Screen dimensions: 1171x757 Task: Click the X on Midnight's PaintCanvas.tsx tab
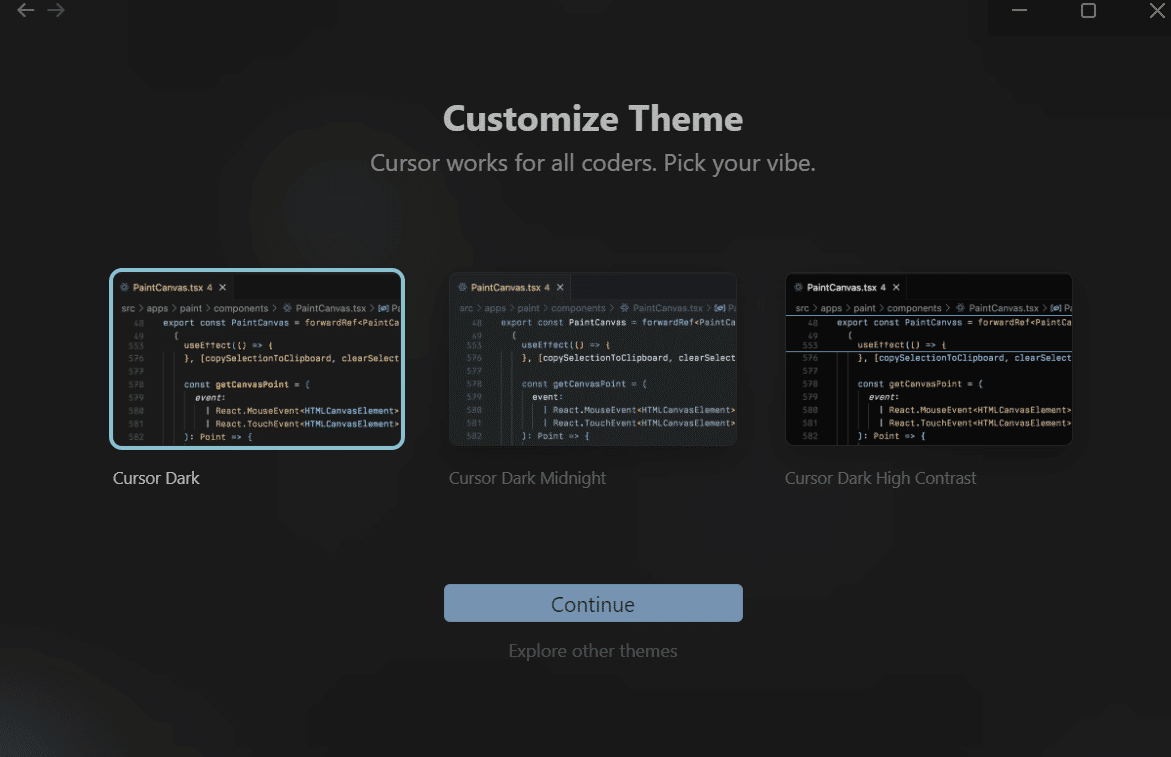558,287
